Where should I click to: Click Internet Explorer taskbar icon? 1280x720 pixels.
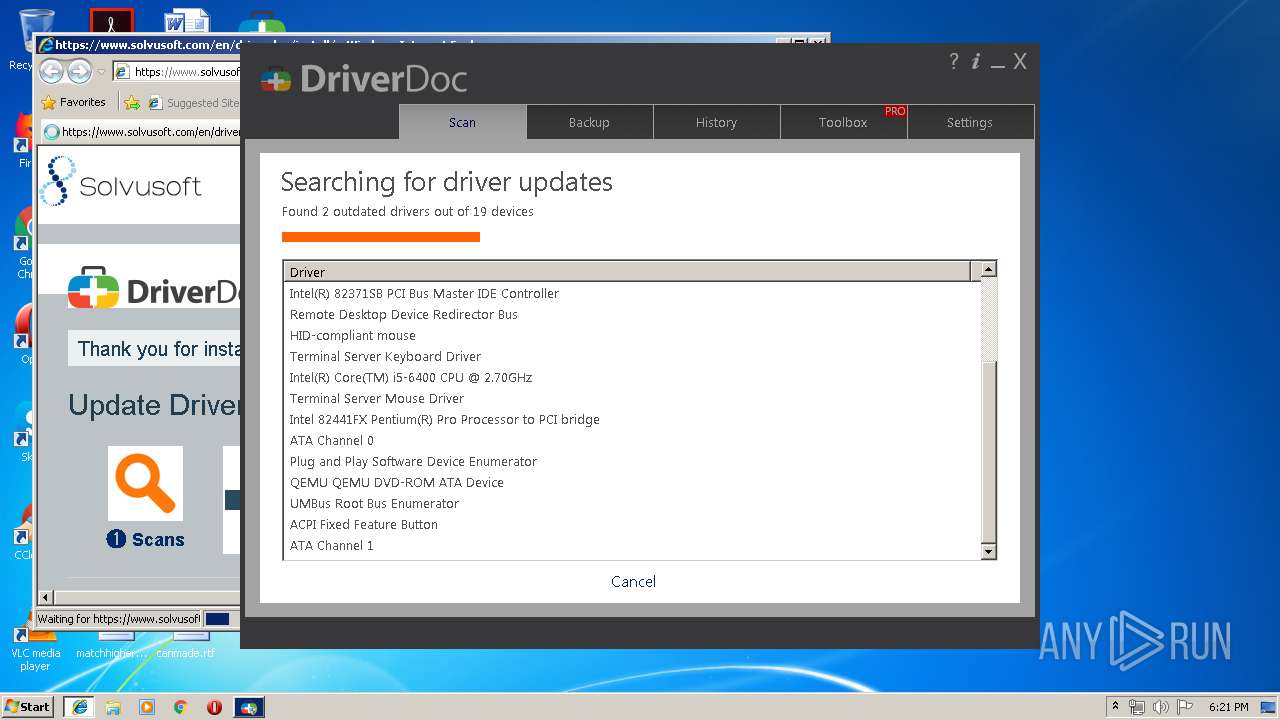coord(79,707)
